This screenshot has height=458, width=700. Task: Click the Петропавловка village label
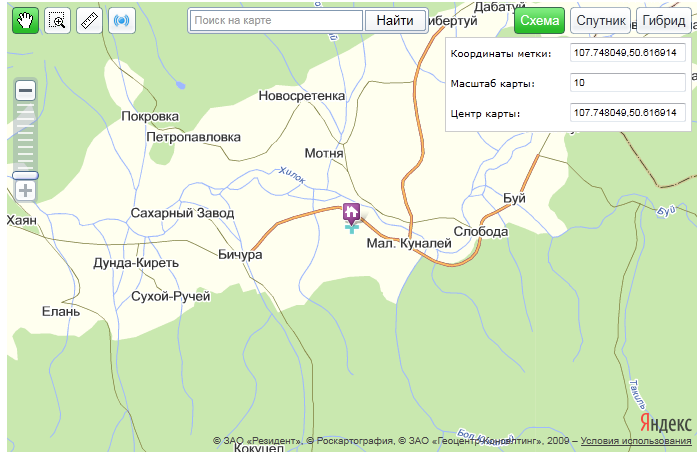(193, 137)
